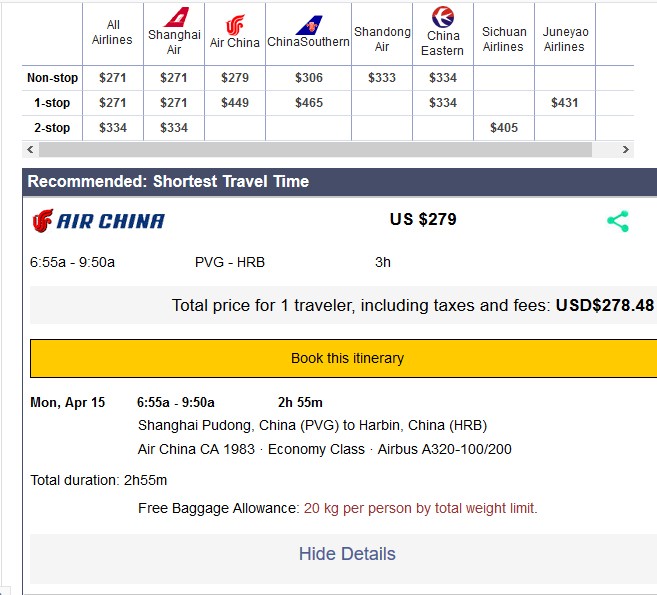Choose ChinaSouthern 1-stop $465 fare

(x=309, y=103)
